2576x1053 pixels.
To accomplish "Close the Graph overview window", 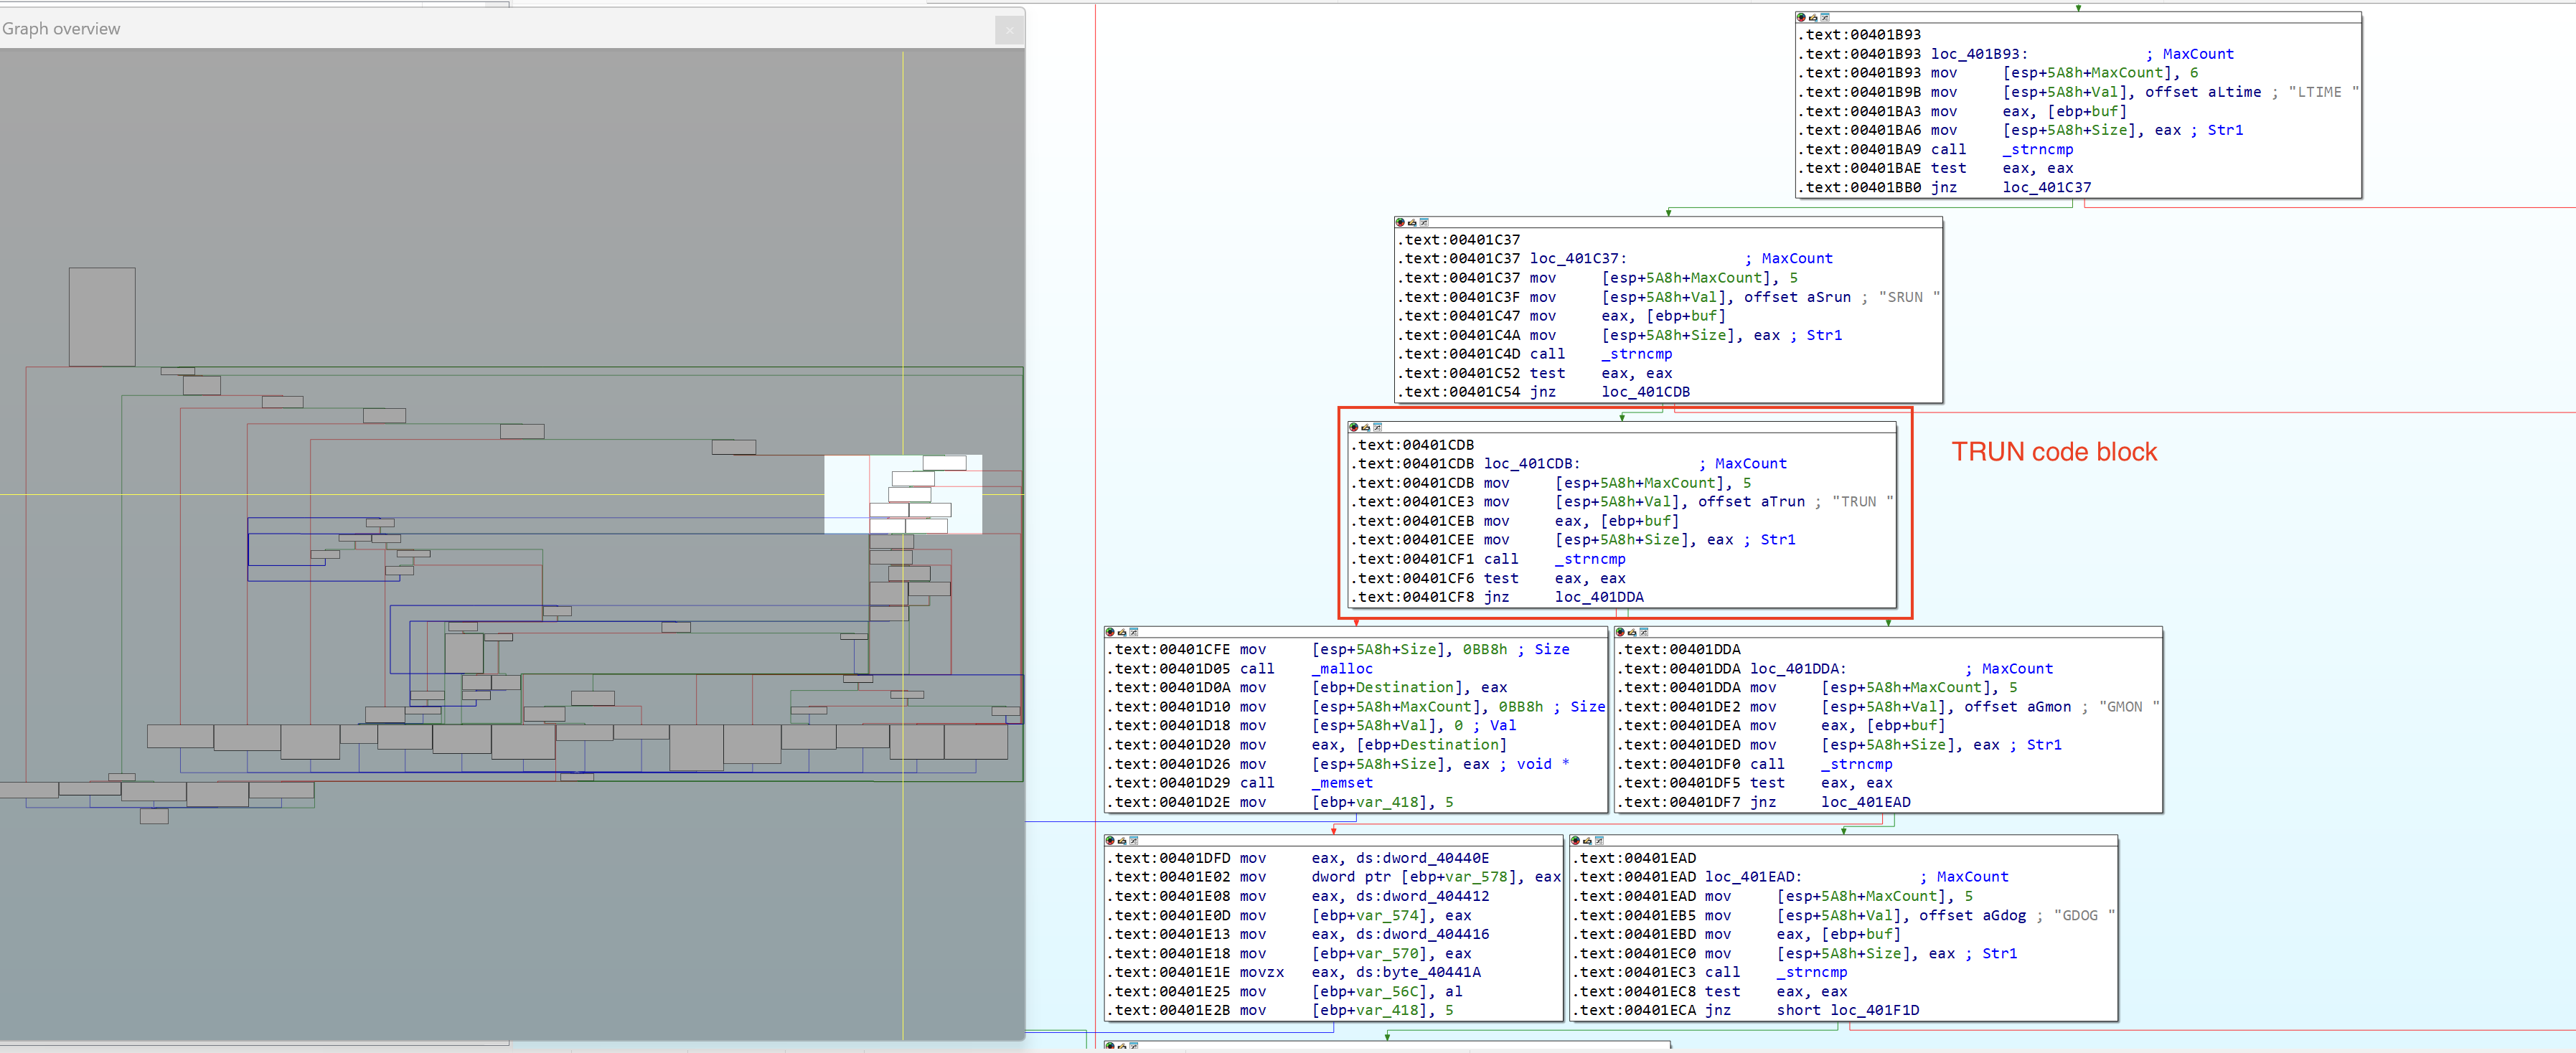I will click(x=1009, y=30).
